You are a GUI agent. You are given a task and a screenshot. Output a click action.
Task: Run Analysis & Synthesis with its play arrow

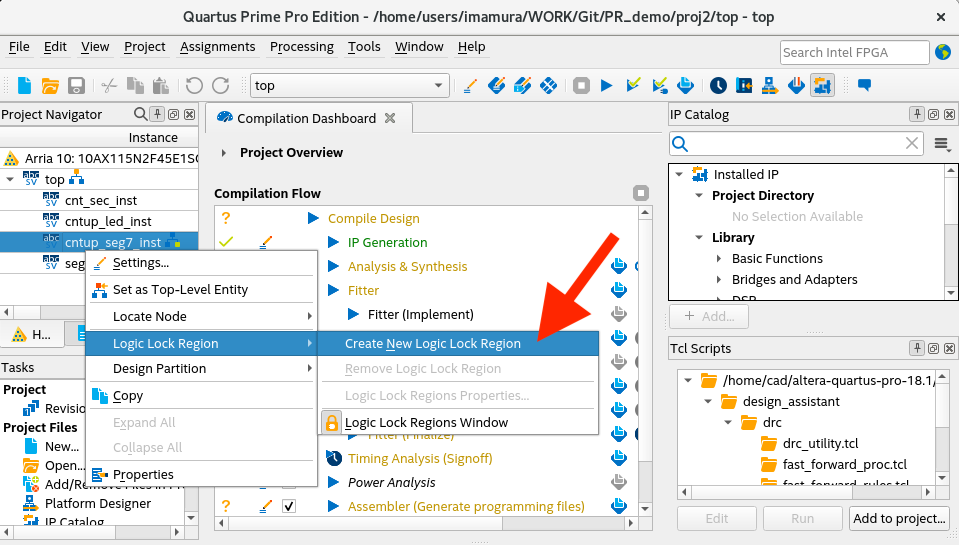pos(333,266)
